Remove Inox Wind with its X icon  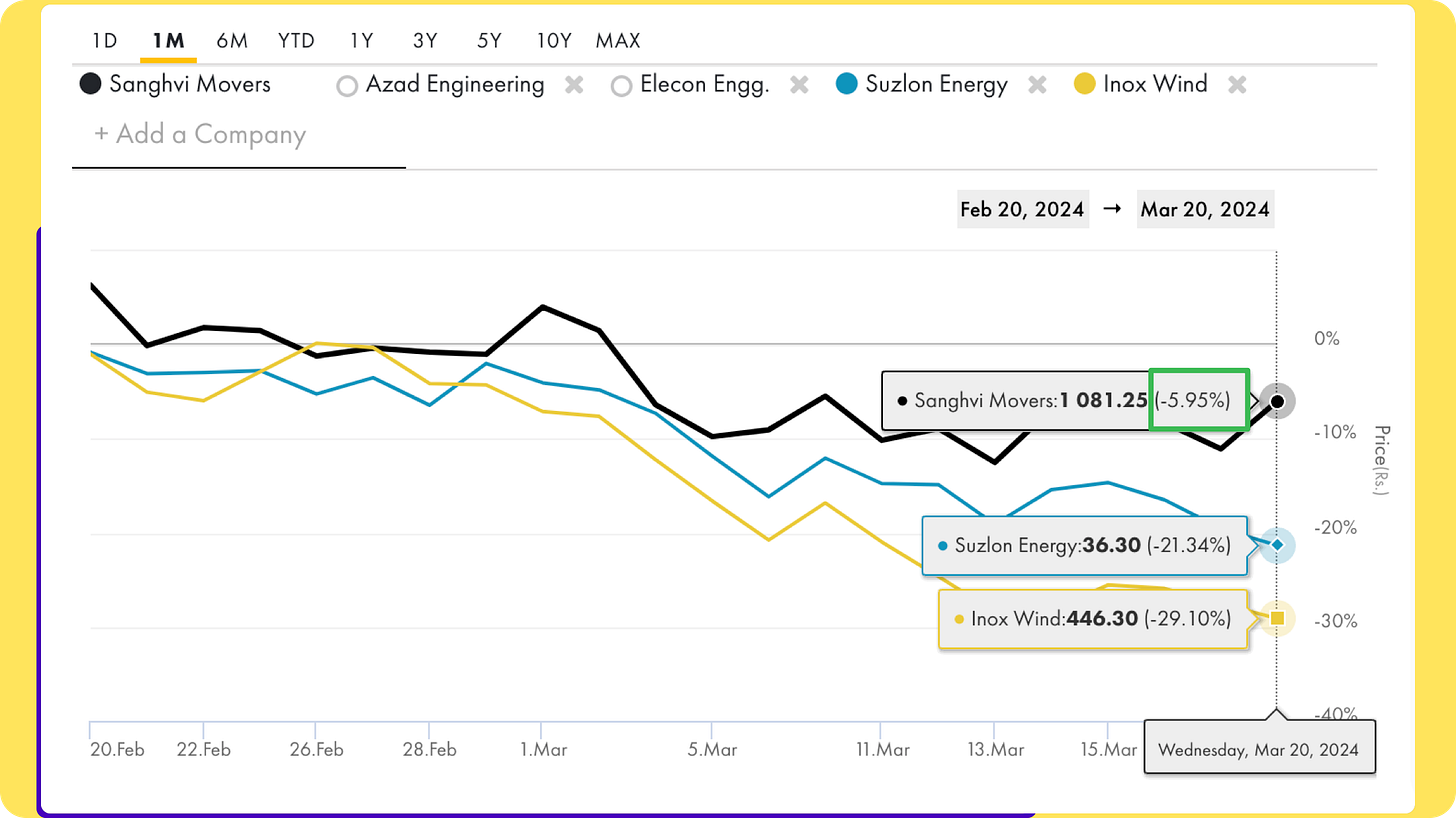point(1237,85)
